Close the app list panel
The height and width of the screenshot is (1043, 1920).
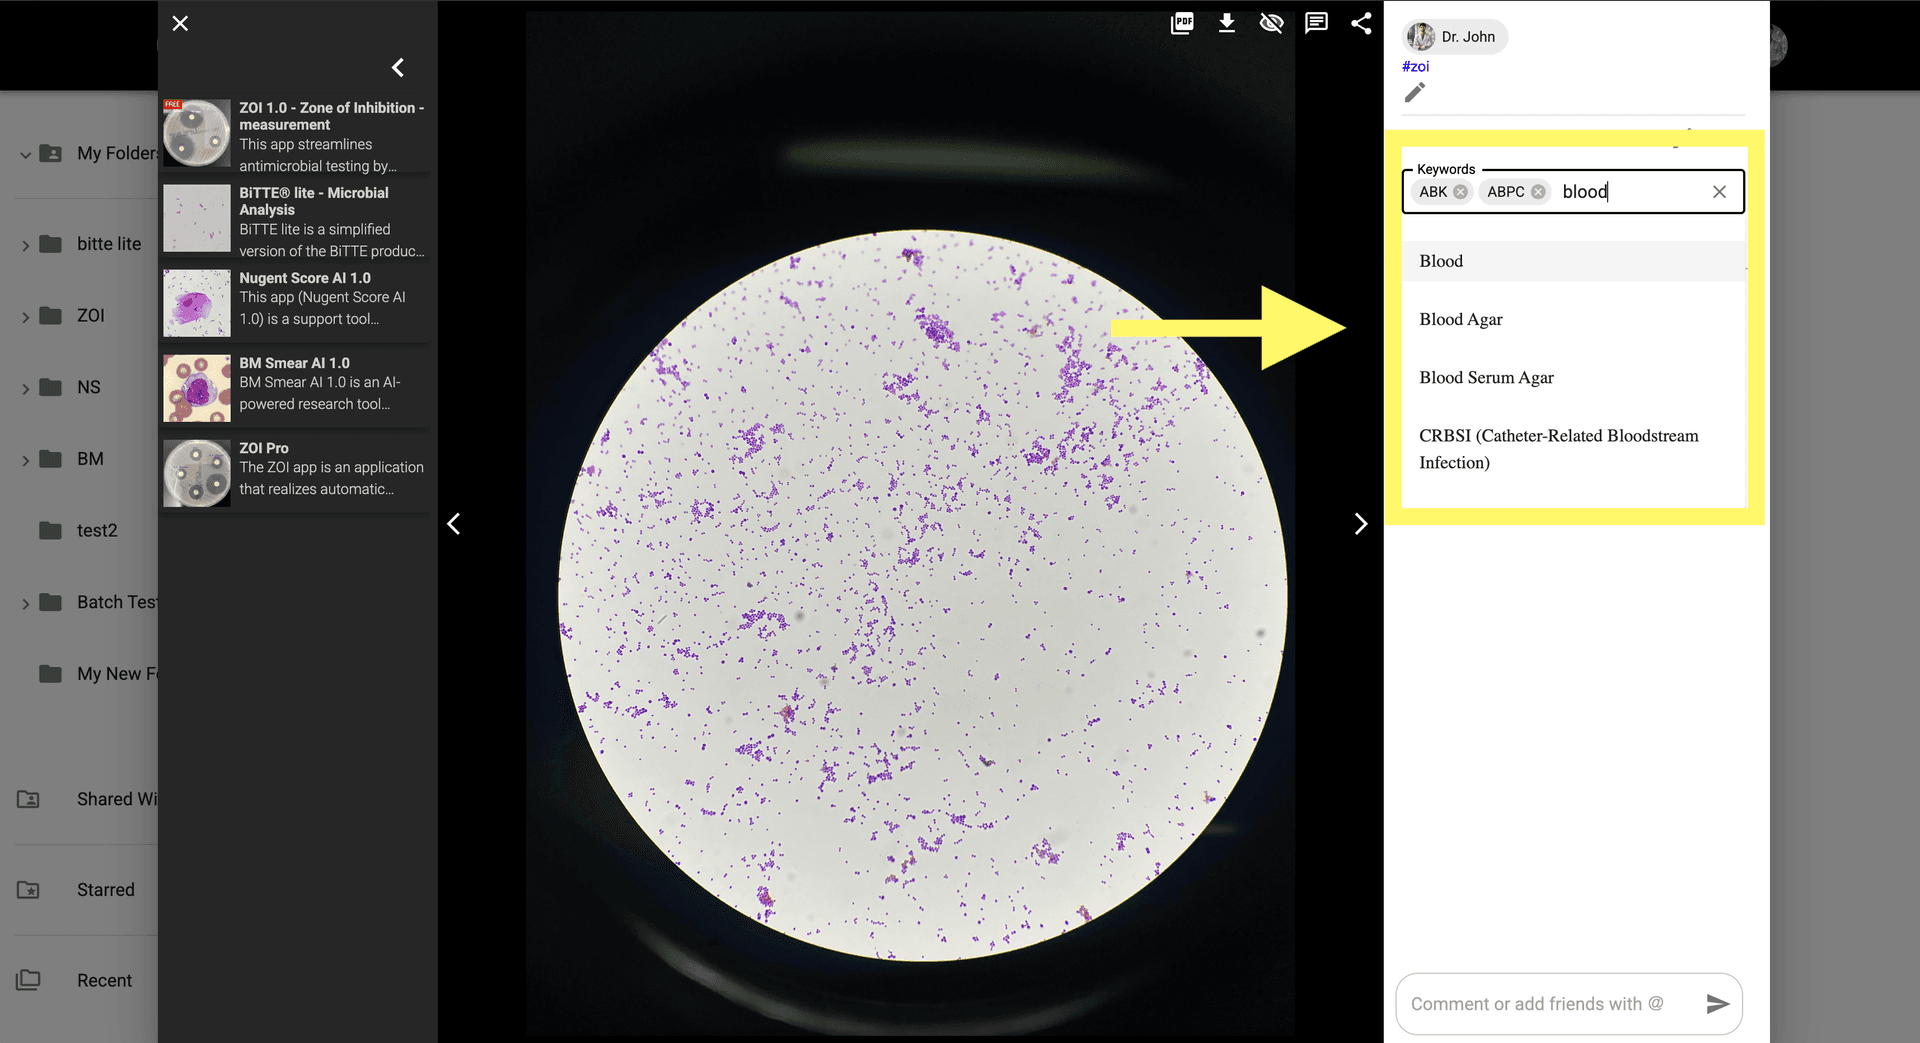(x=180, y=23)
